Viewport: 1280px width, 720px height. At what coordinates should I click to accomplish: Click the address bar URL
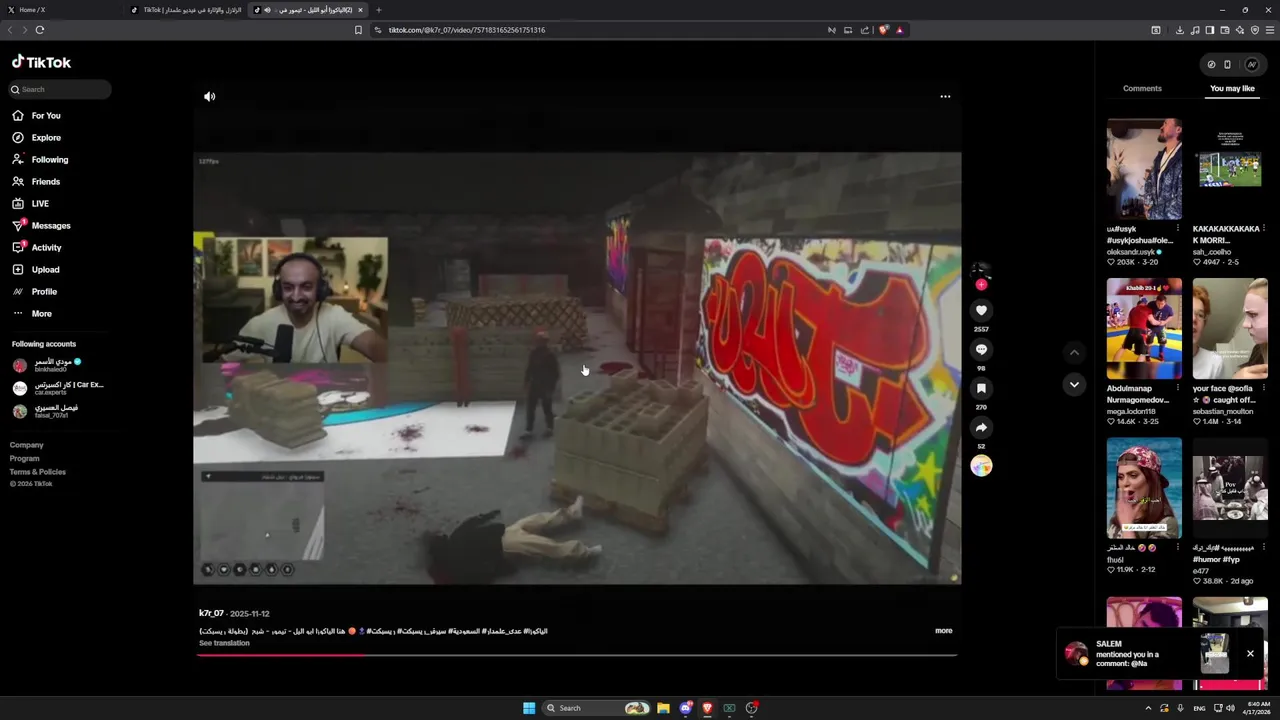[x=467, y=30]
